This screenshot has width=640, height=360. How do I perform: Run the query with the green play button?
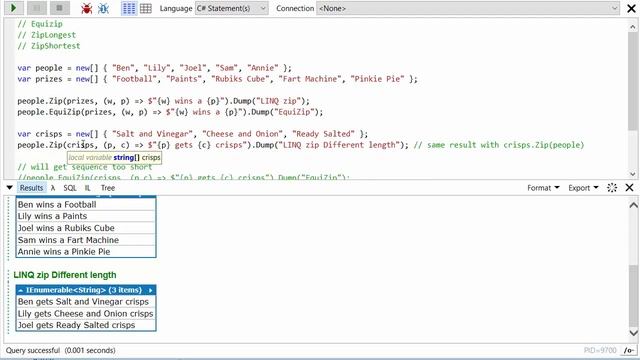(14, 8)
